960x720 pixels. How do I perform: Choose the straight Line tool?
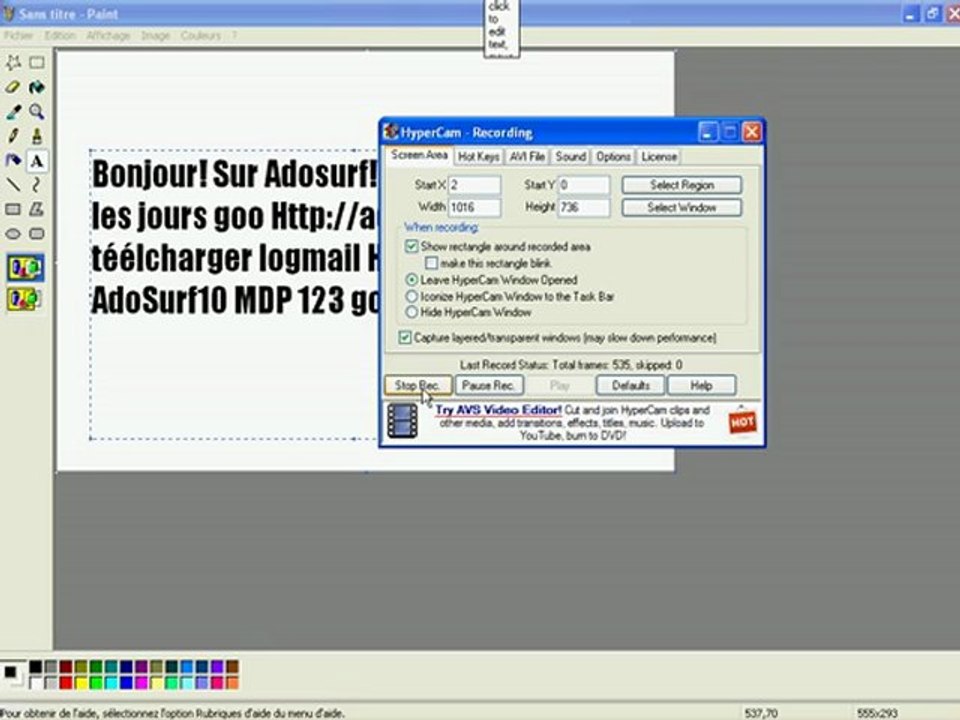click(x=13, y=184)
